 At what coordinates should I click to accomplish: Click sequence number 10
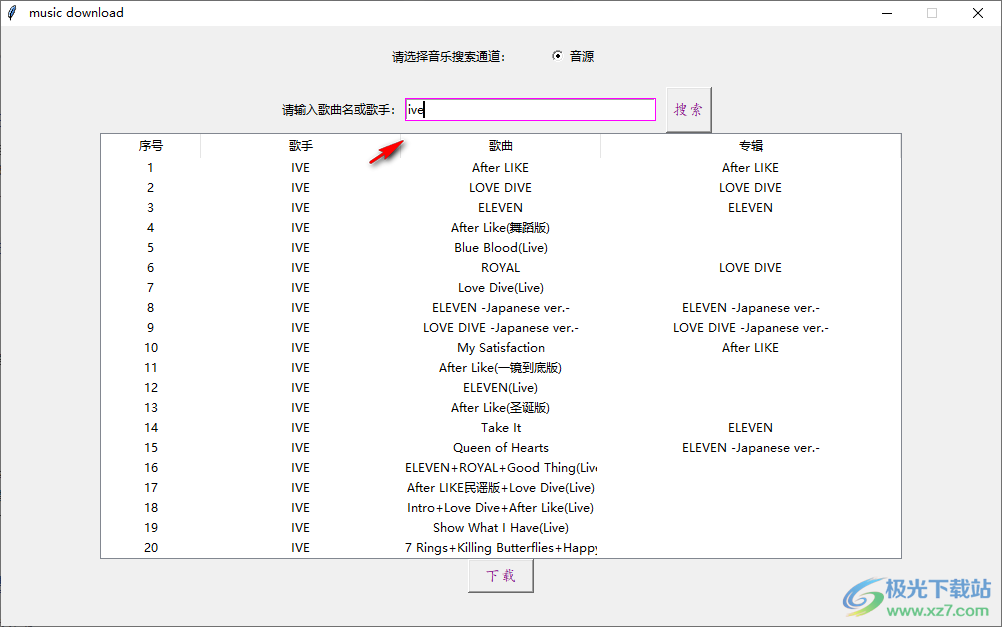[x=151, y=348]
